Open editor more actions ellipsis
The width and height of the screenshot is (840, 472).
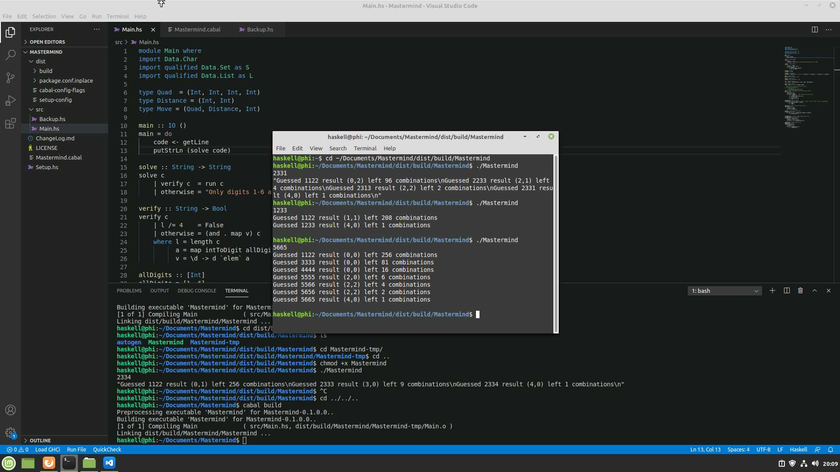coord(828,29)
